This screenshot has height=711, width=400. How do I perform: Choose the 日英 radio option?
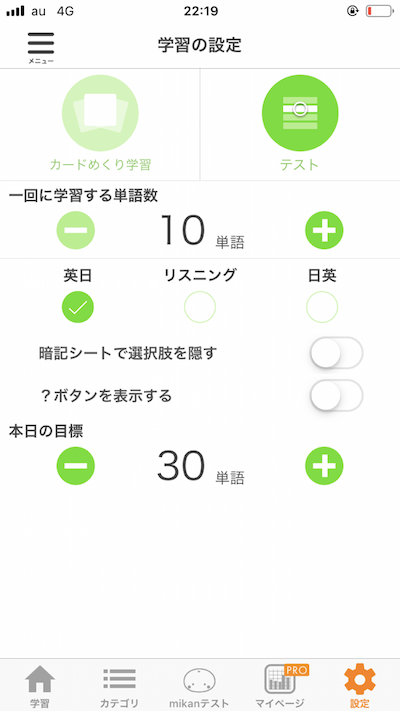click(322, 307)
